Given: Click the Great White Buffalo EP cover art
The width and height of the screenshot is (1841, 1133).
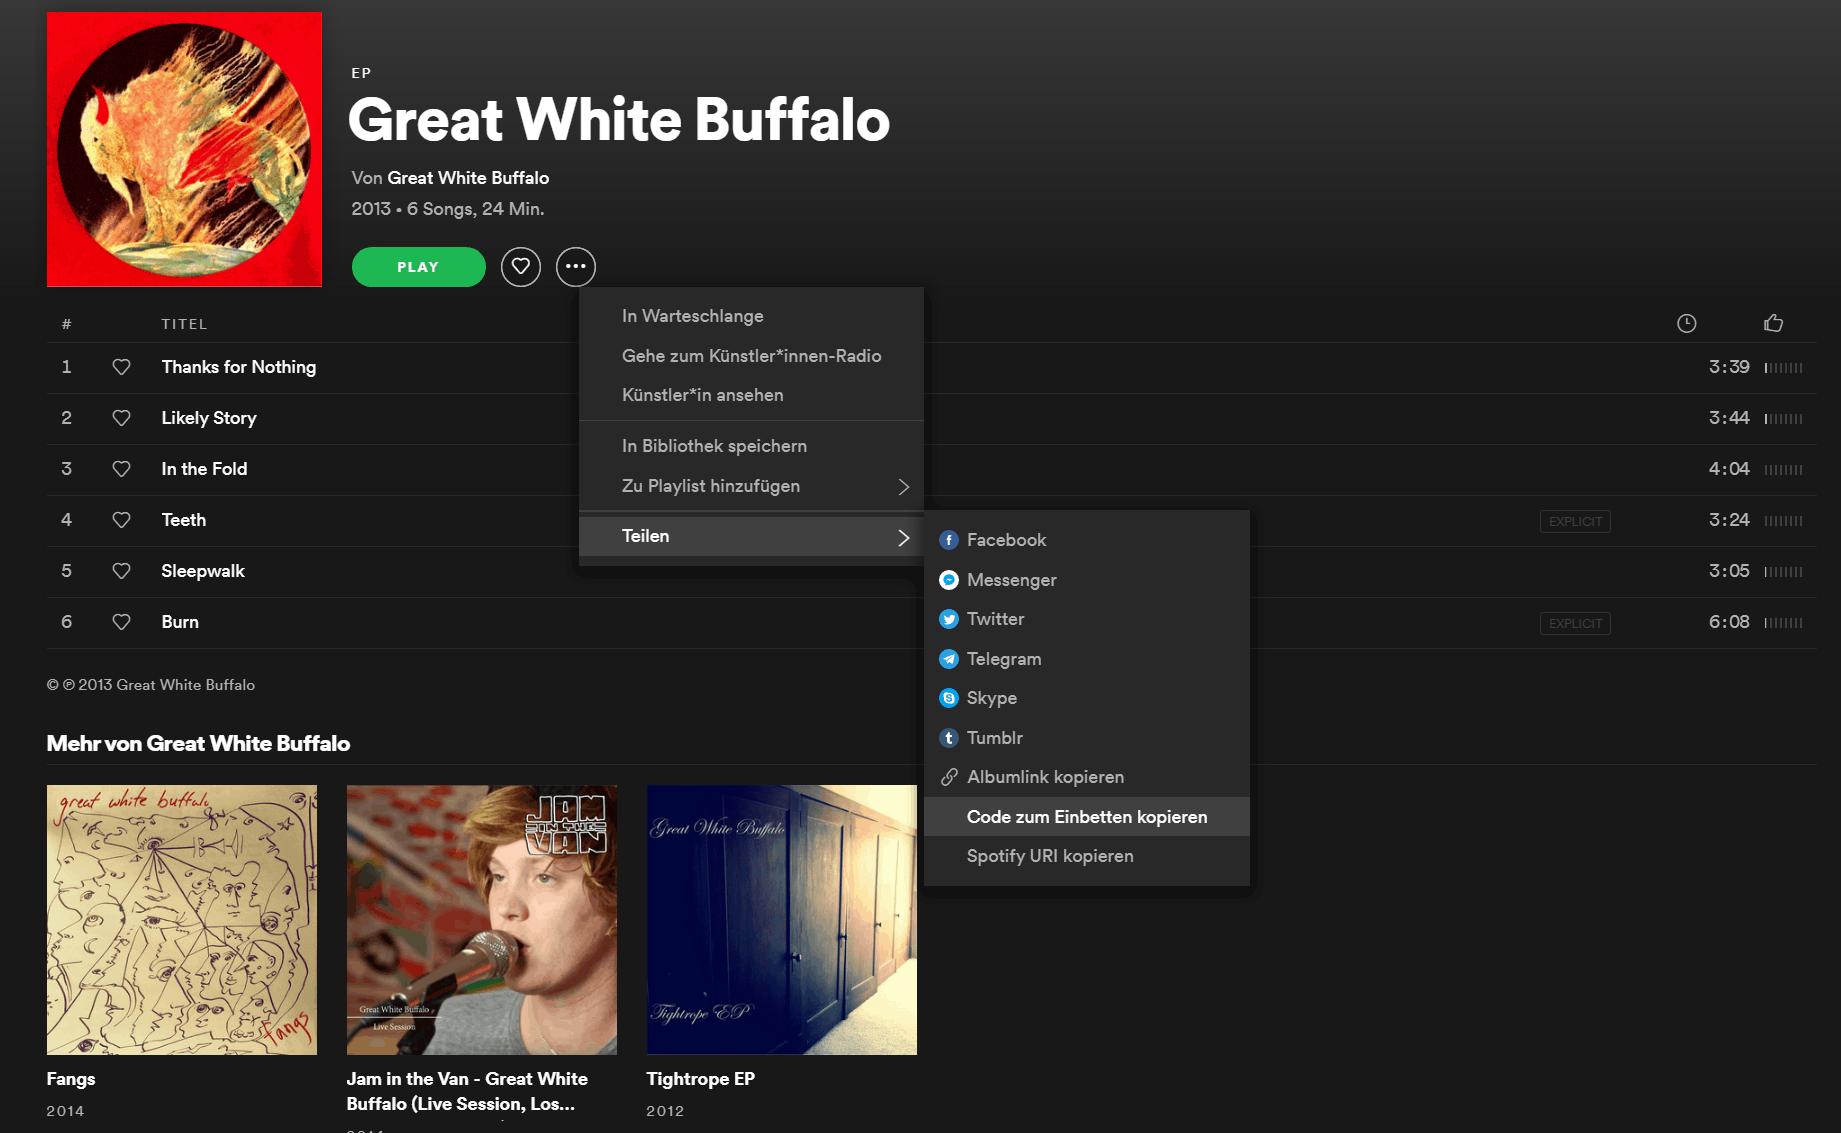Looking at the screenshot, I should pyautogui.click(x=184, y=149).
